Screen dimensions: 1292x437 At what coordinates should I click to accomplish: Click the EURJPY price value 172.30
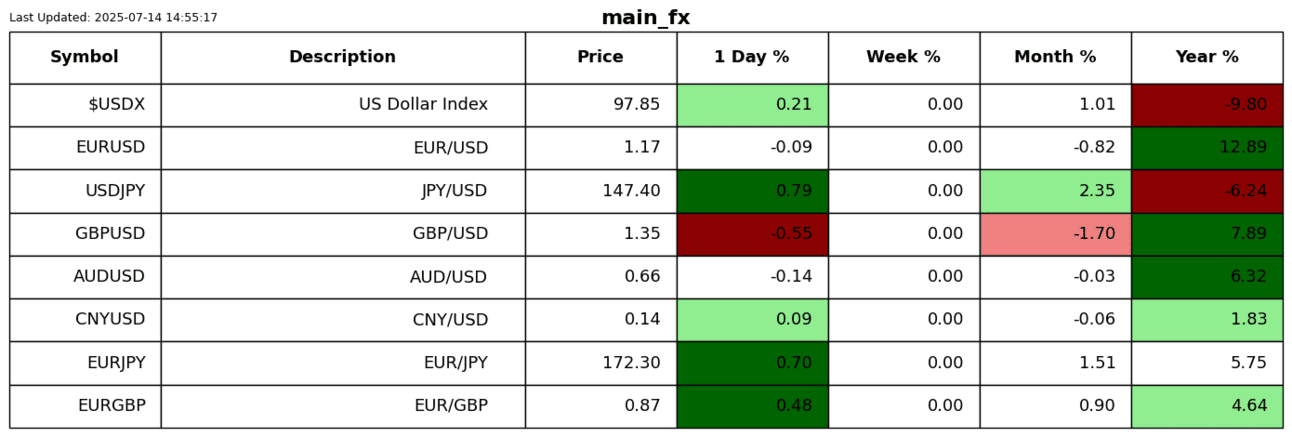[x=631, y=363]
